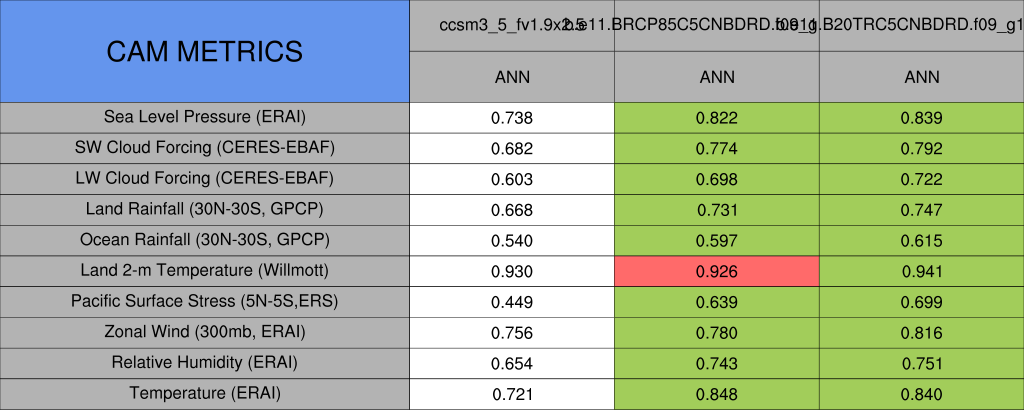1024x410 pixels.
Task: Click the ANN header under ccsm3_5 column
Action: (512, 77)
